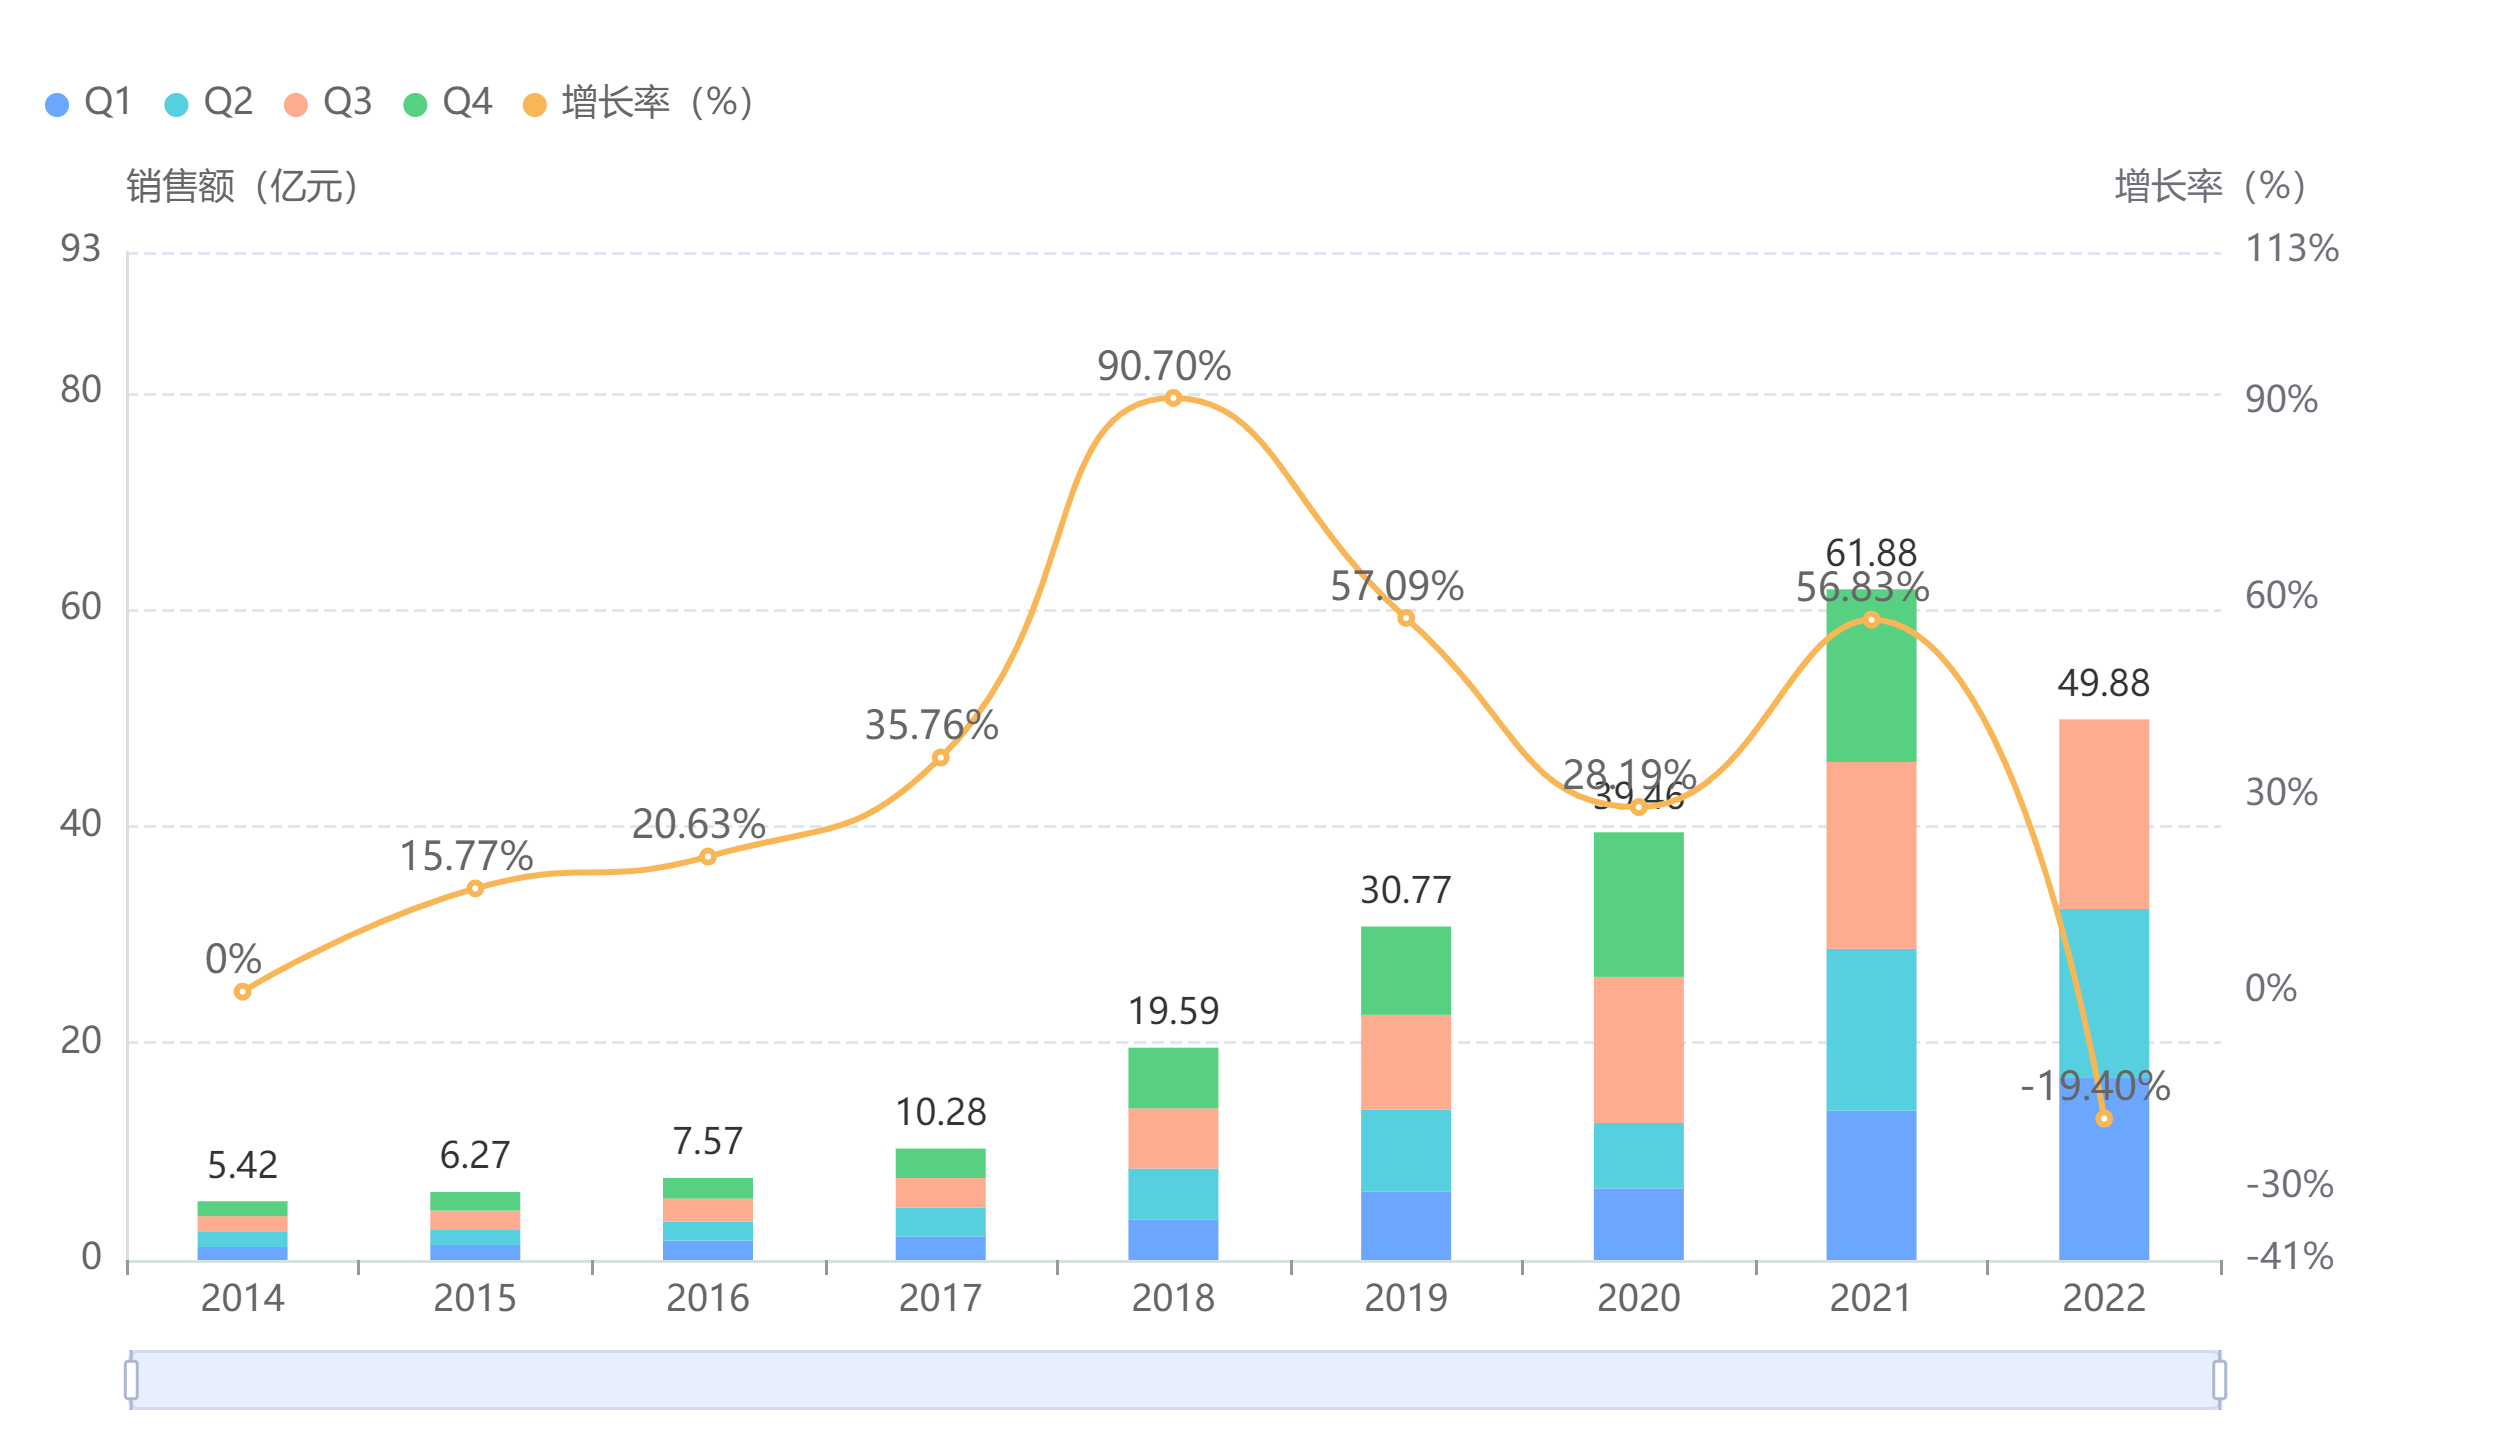This screenshot has width=2520, height=1440.
Task: Click the middle of the data zoom bar
Action: tap(1175, 1380)
